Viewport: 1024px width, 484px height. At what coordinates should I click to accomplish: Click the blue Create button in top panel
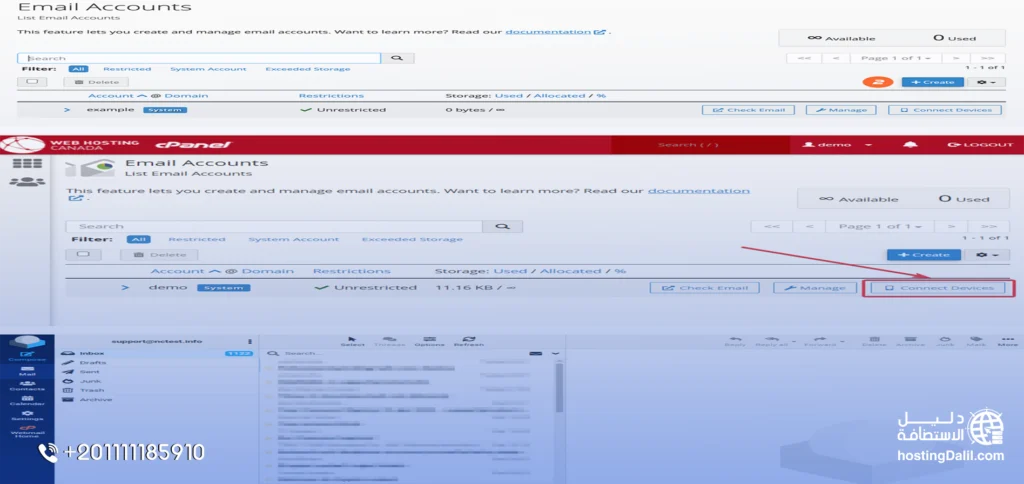tap(933, 82)
